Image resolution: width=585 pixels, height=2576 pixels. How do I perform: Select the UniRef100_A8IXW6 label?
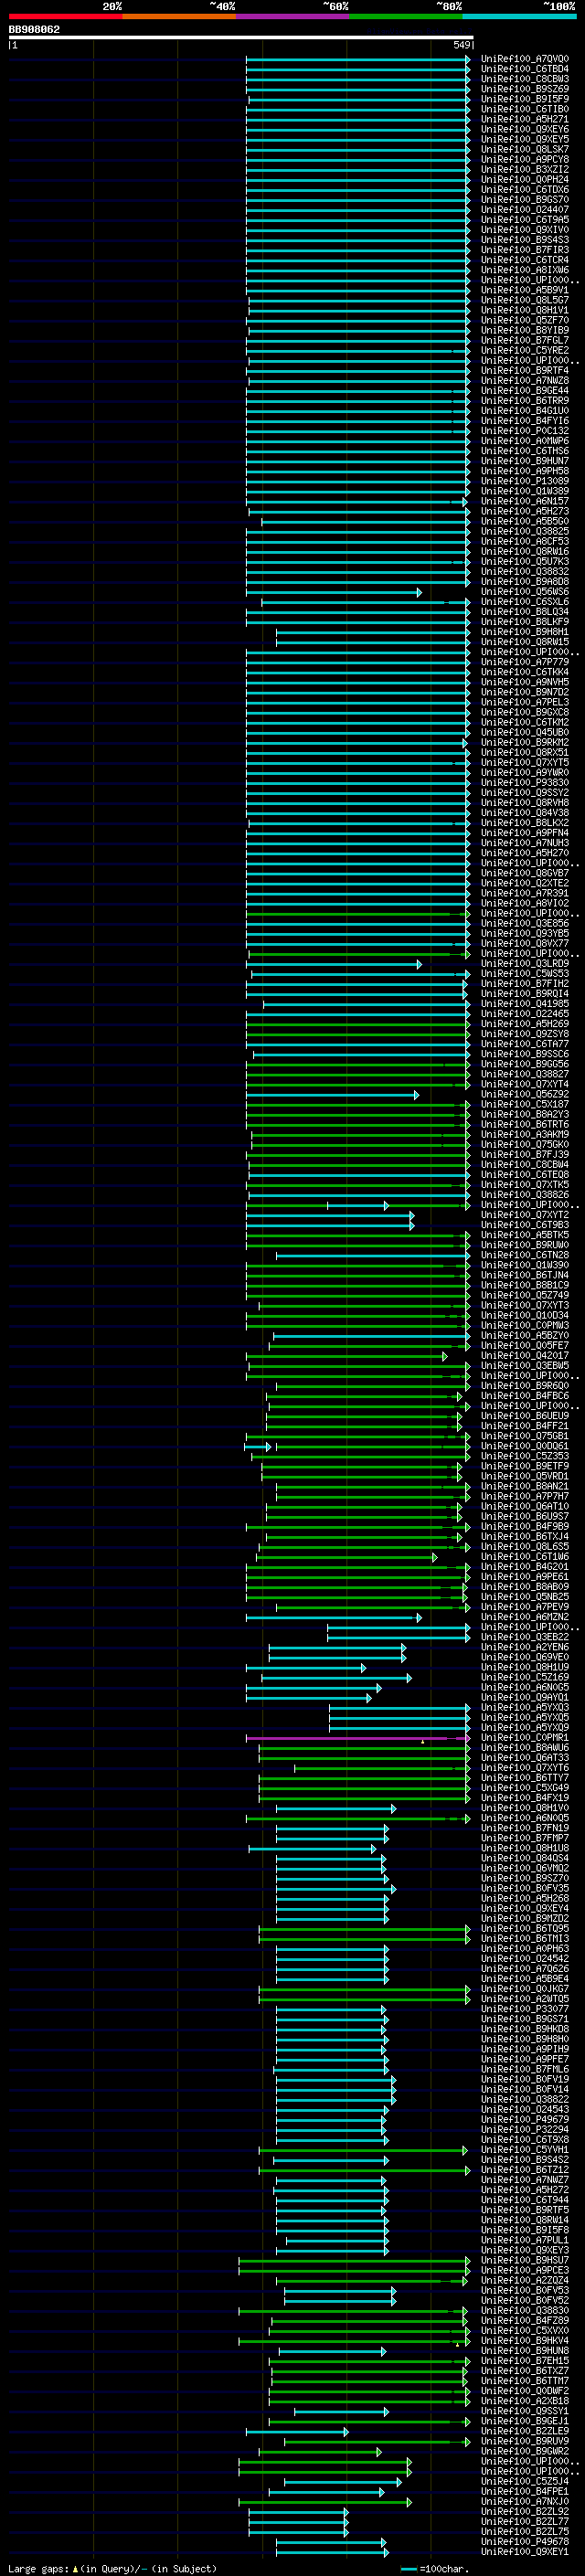pos(524,270)
